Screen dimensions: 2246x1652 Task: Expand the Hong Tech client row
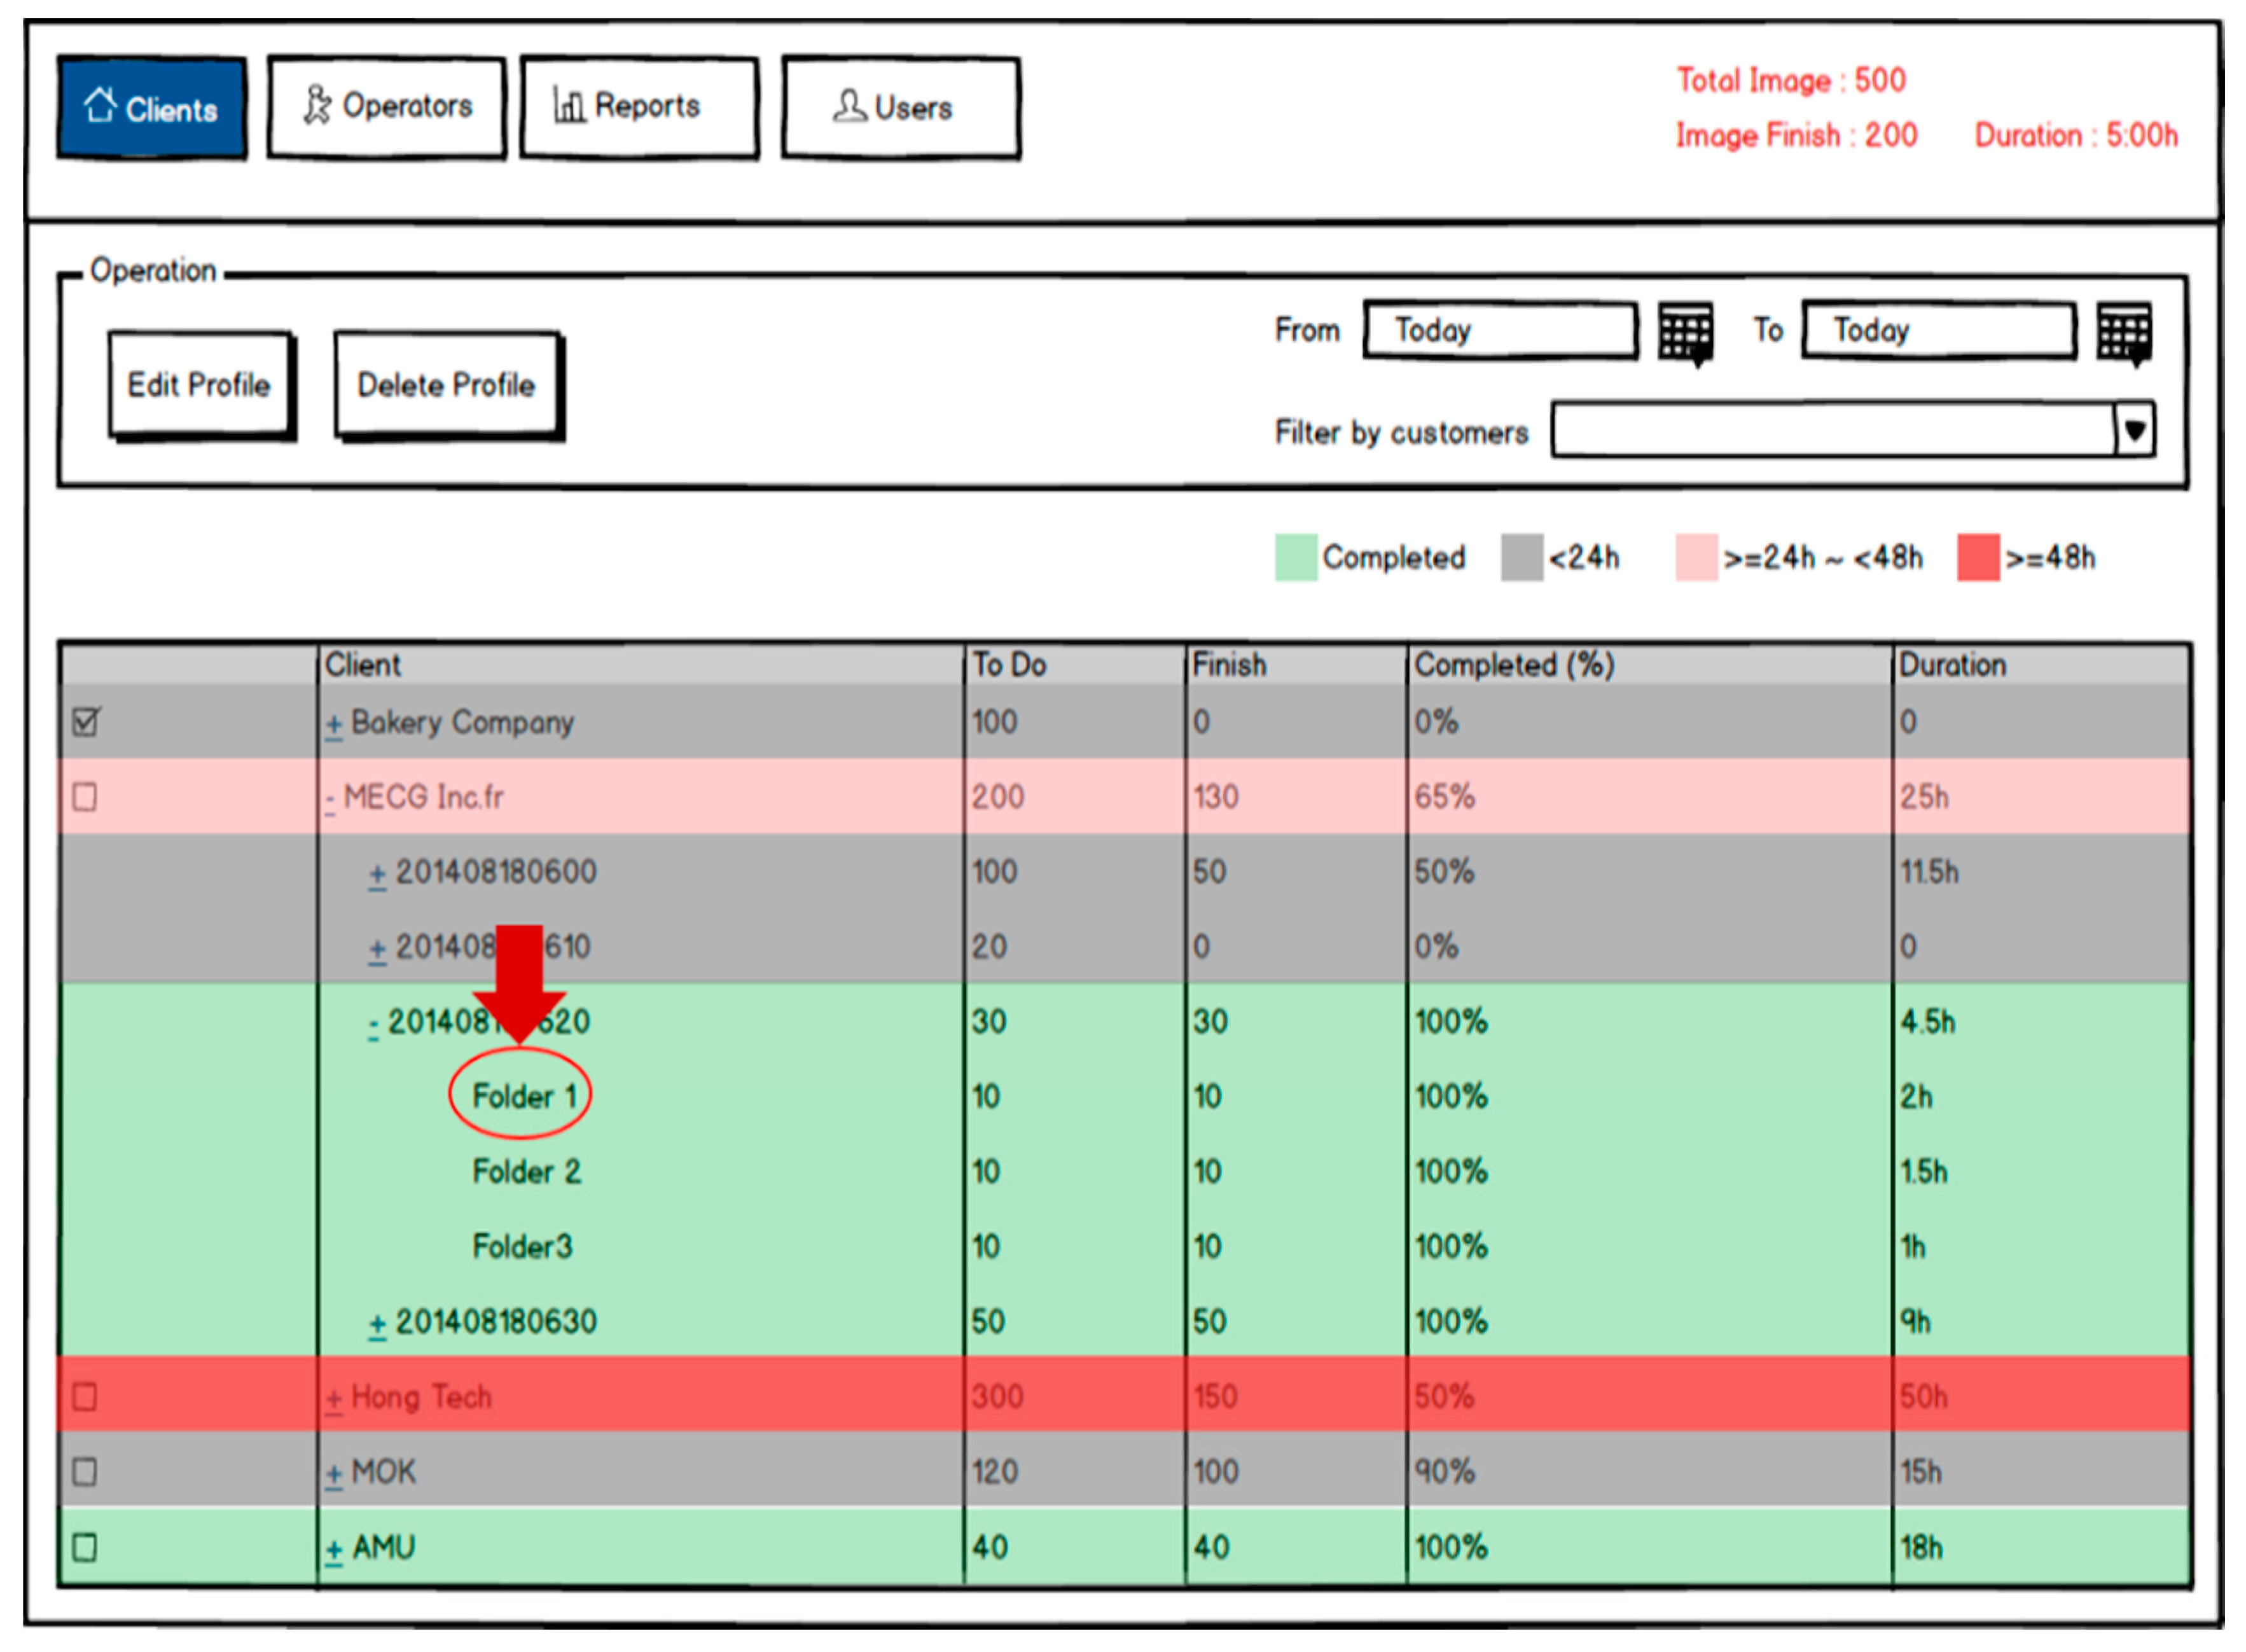pyautogui.click(x=334, y=1399)
